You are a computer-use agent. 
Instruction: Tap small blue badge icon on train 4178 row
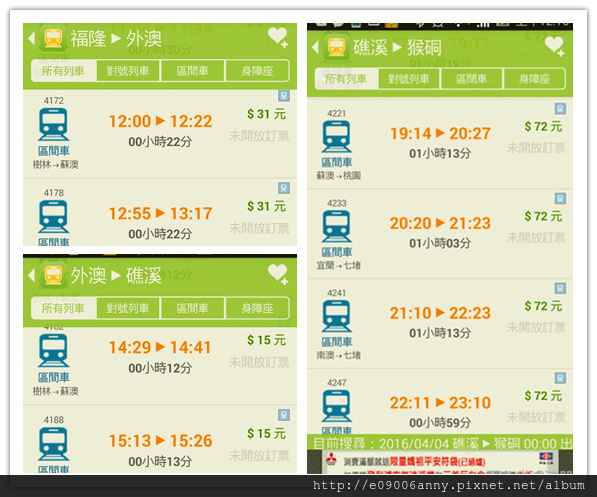point(284,188)
